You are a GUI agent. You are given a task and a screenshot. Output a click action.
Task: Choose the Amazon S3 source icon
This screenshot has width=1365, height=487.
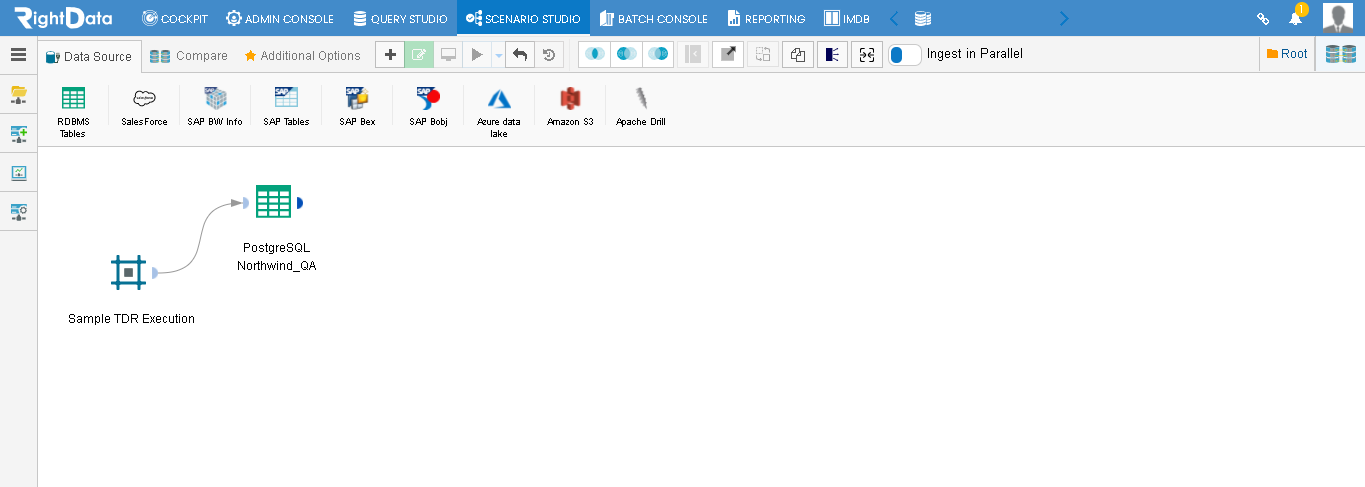click(x=570, y=98)
